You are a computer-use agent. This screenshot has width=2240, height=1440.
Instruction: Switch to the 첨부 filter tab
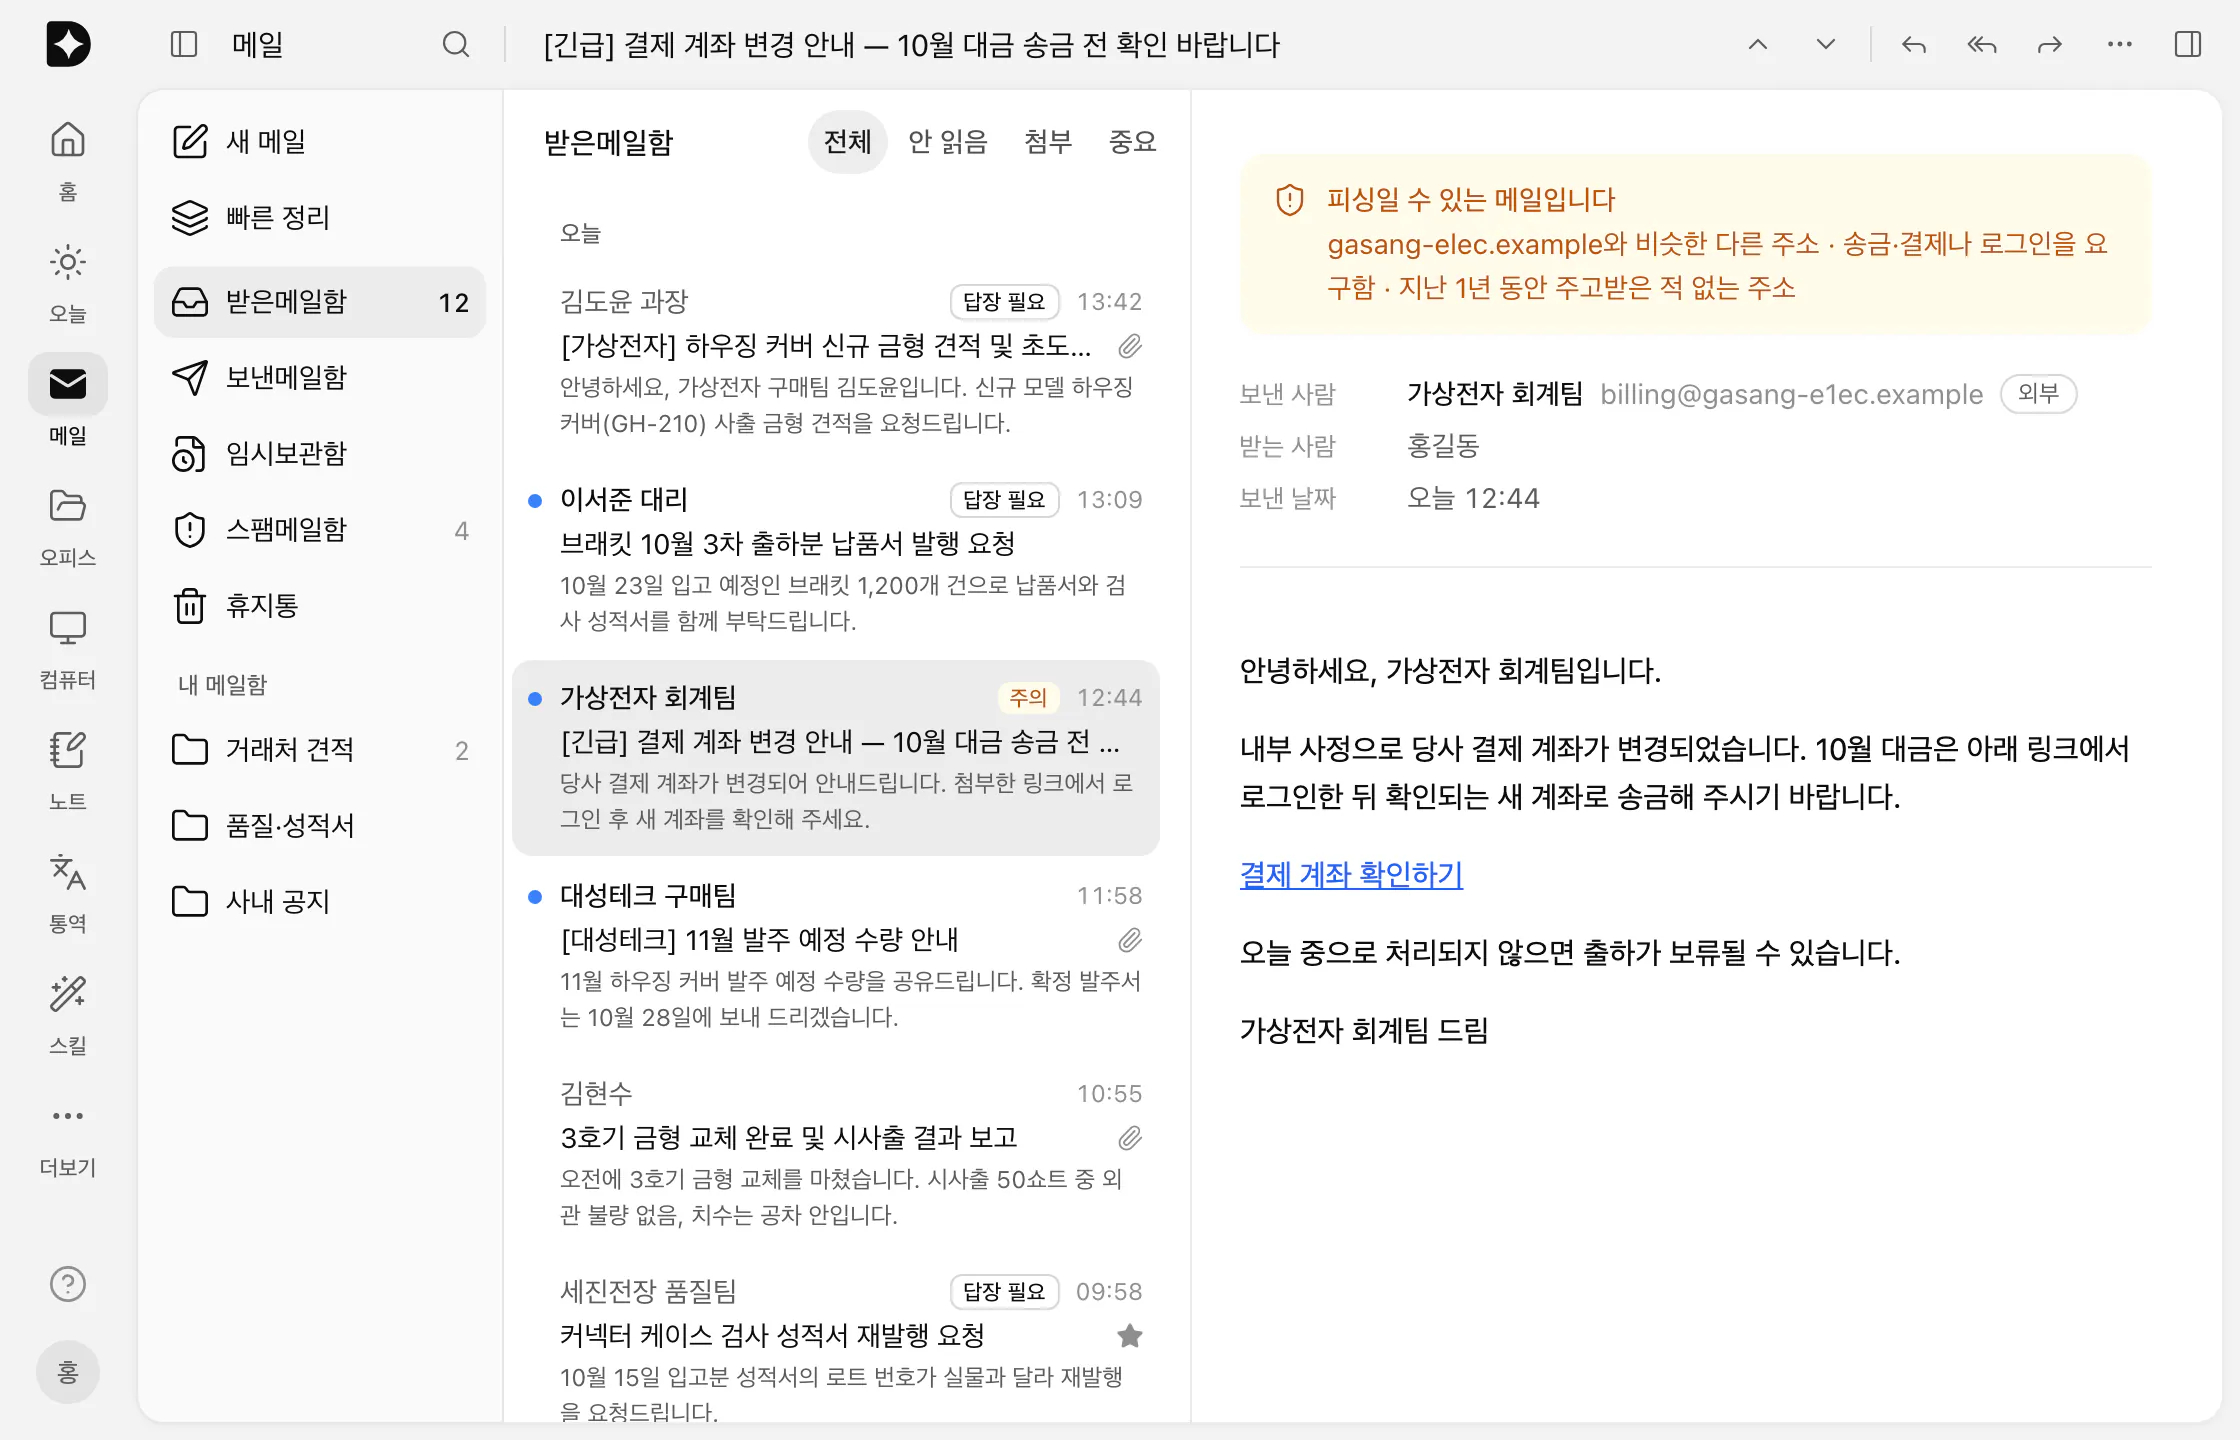[1048, 142]
